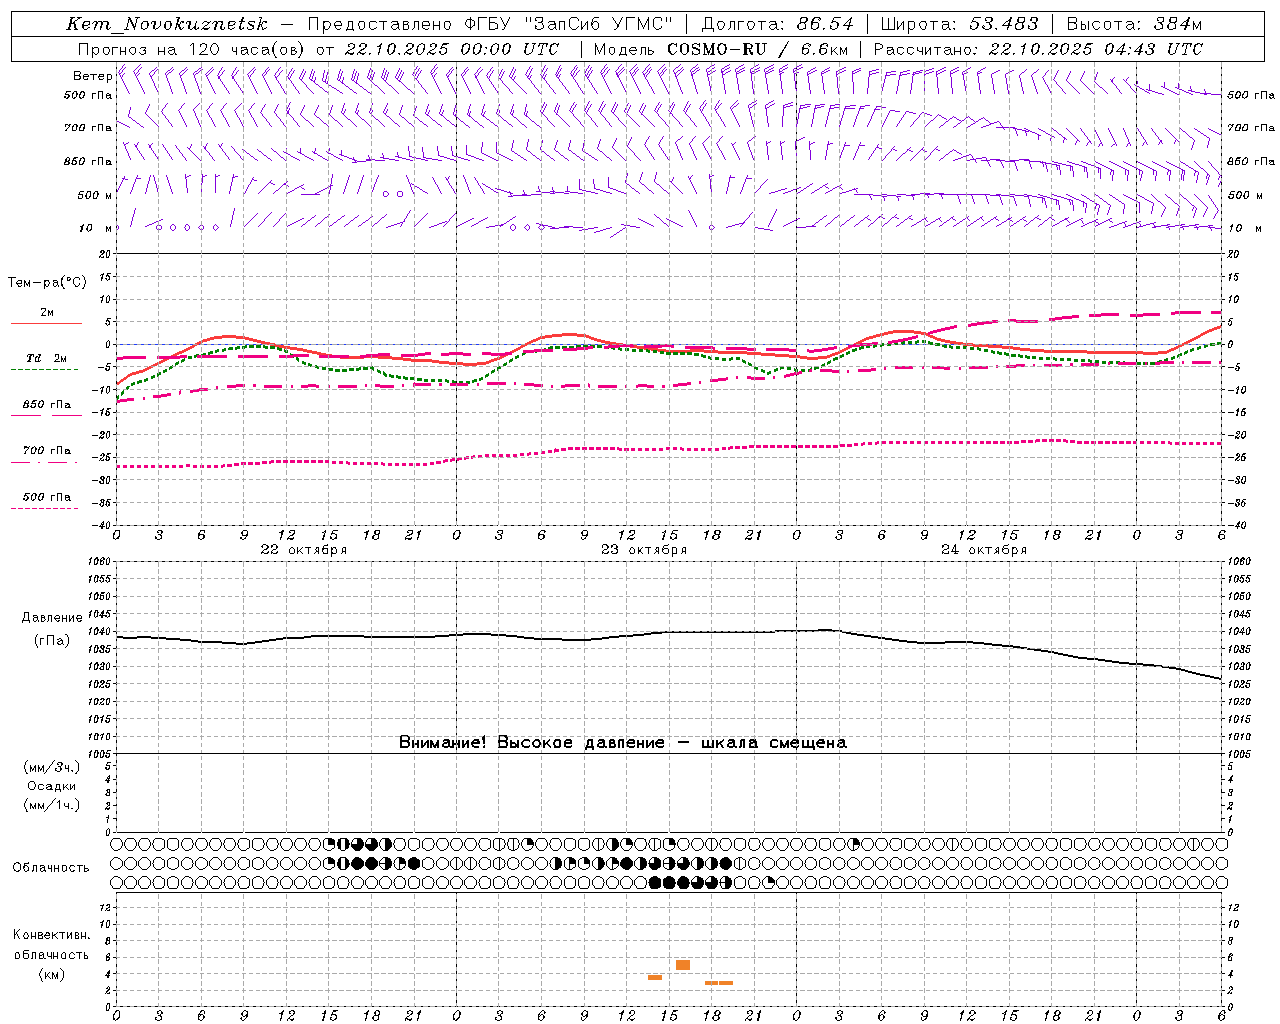Click the Тем-ра(°C) temperature panel label
Screen dimensions: 1280x1024
47,283
